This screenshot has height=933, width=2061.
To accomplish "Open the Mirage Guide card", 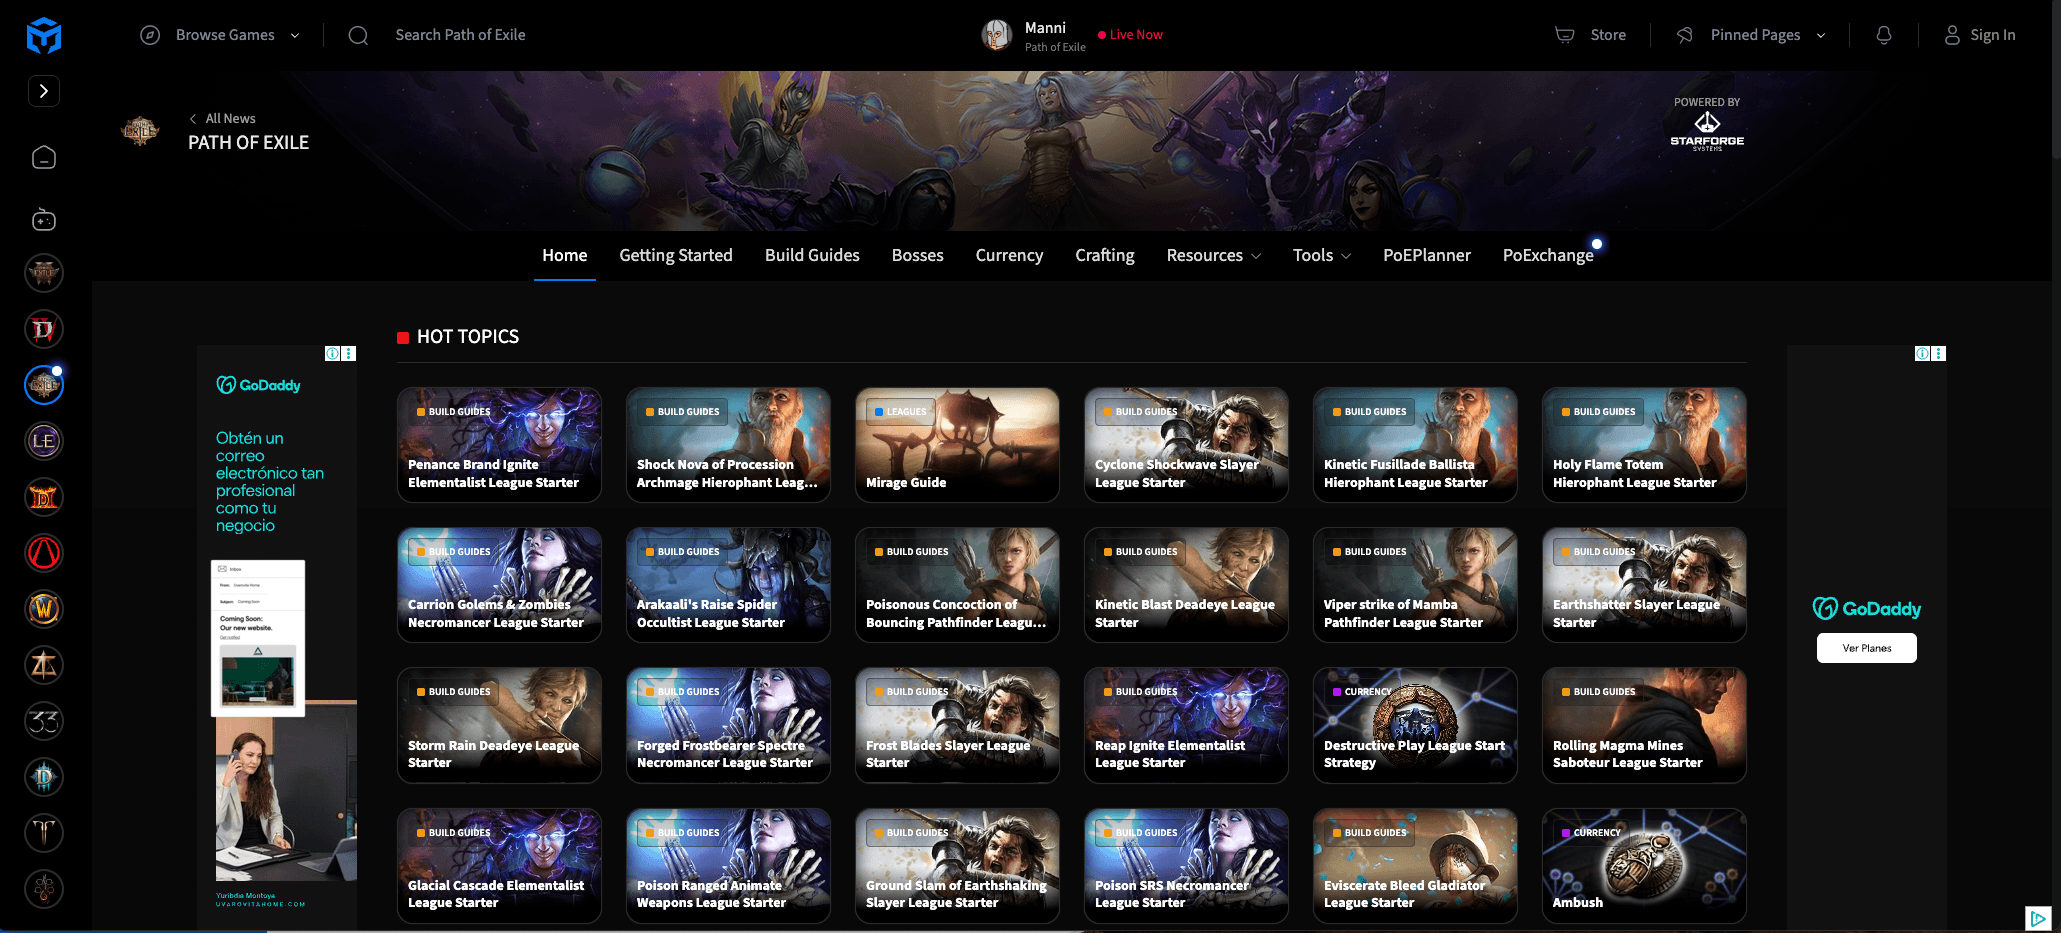I will [957, 445].
